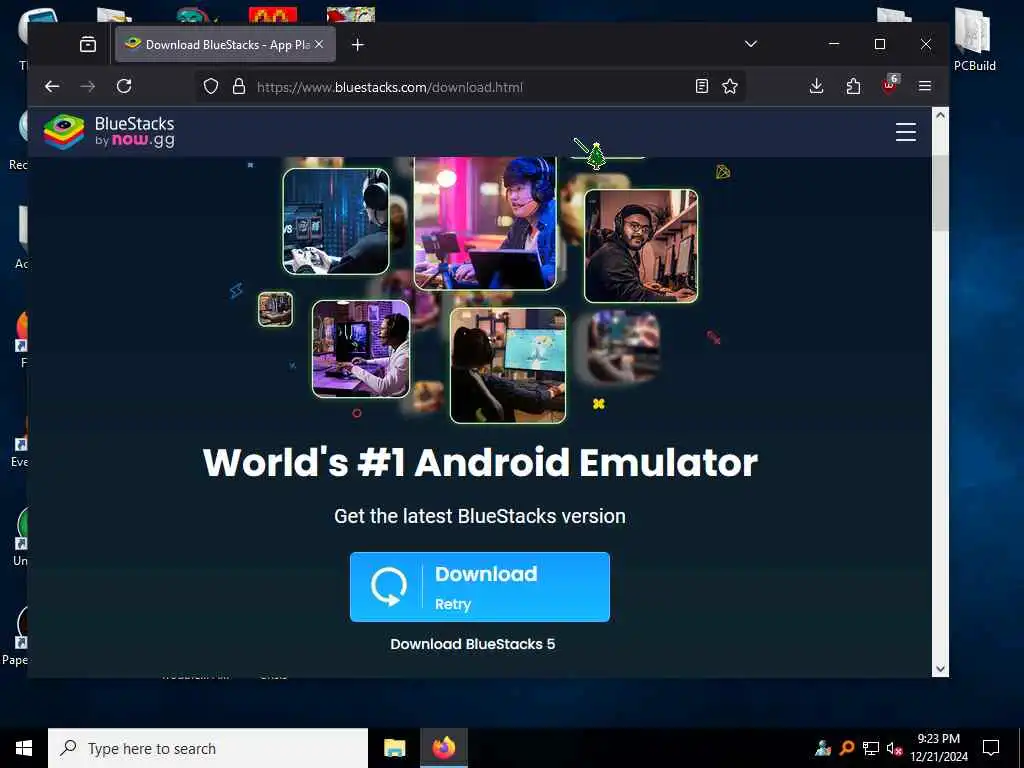Click the blue Download Retry button
The image size is (1024, 768).
[480, 586]
